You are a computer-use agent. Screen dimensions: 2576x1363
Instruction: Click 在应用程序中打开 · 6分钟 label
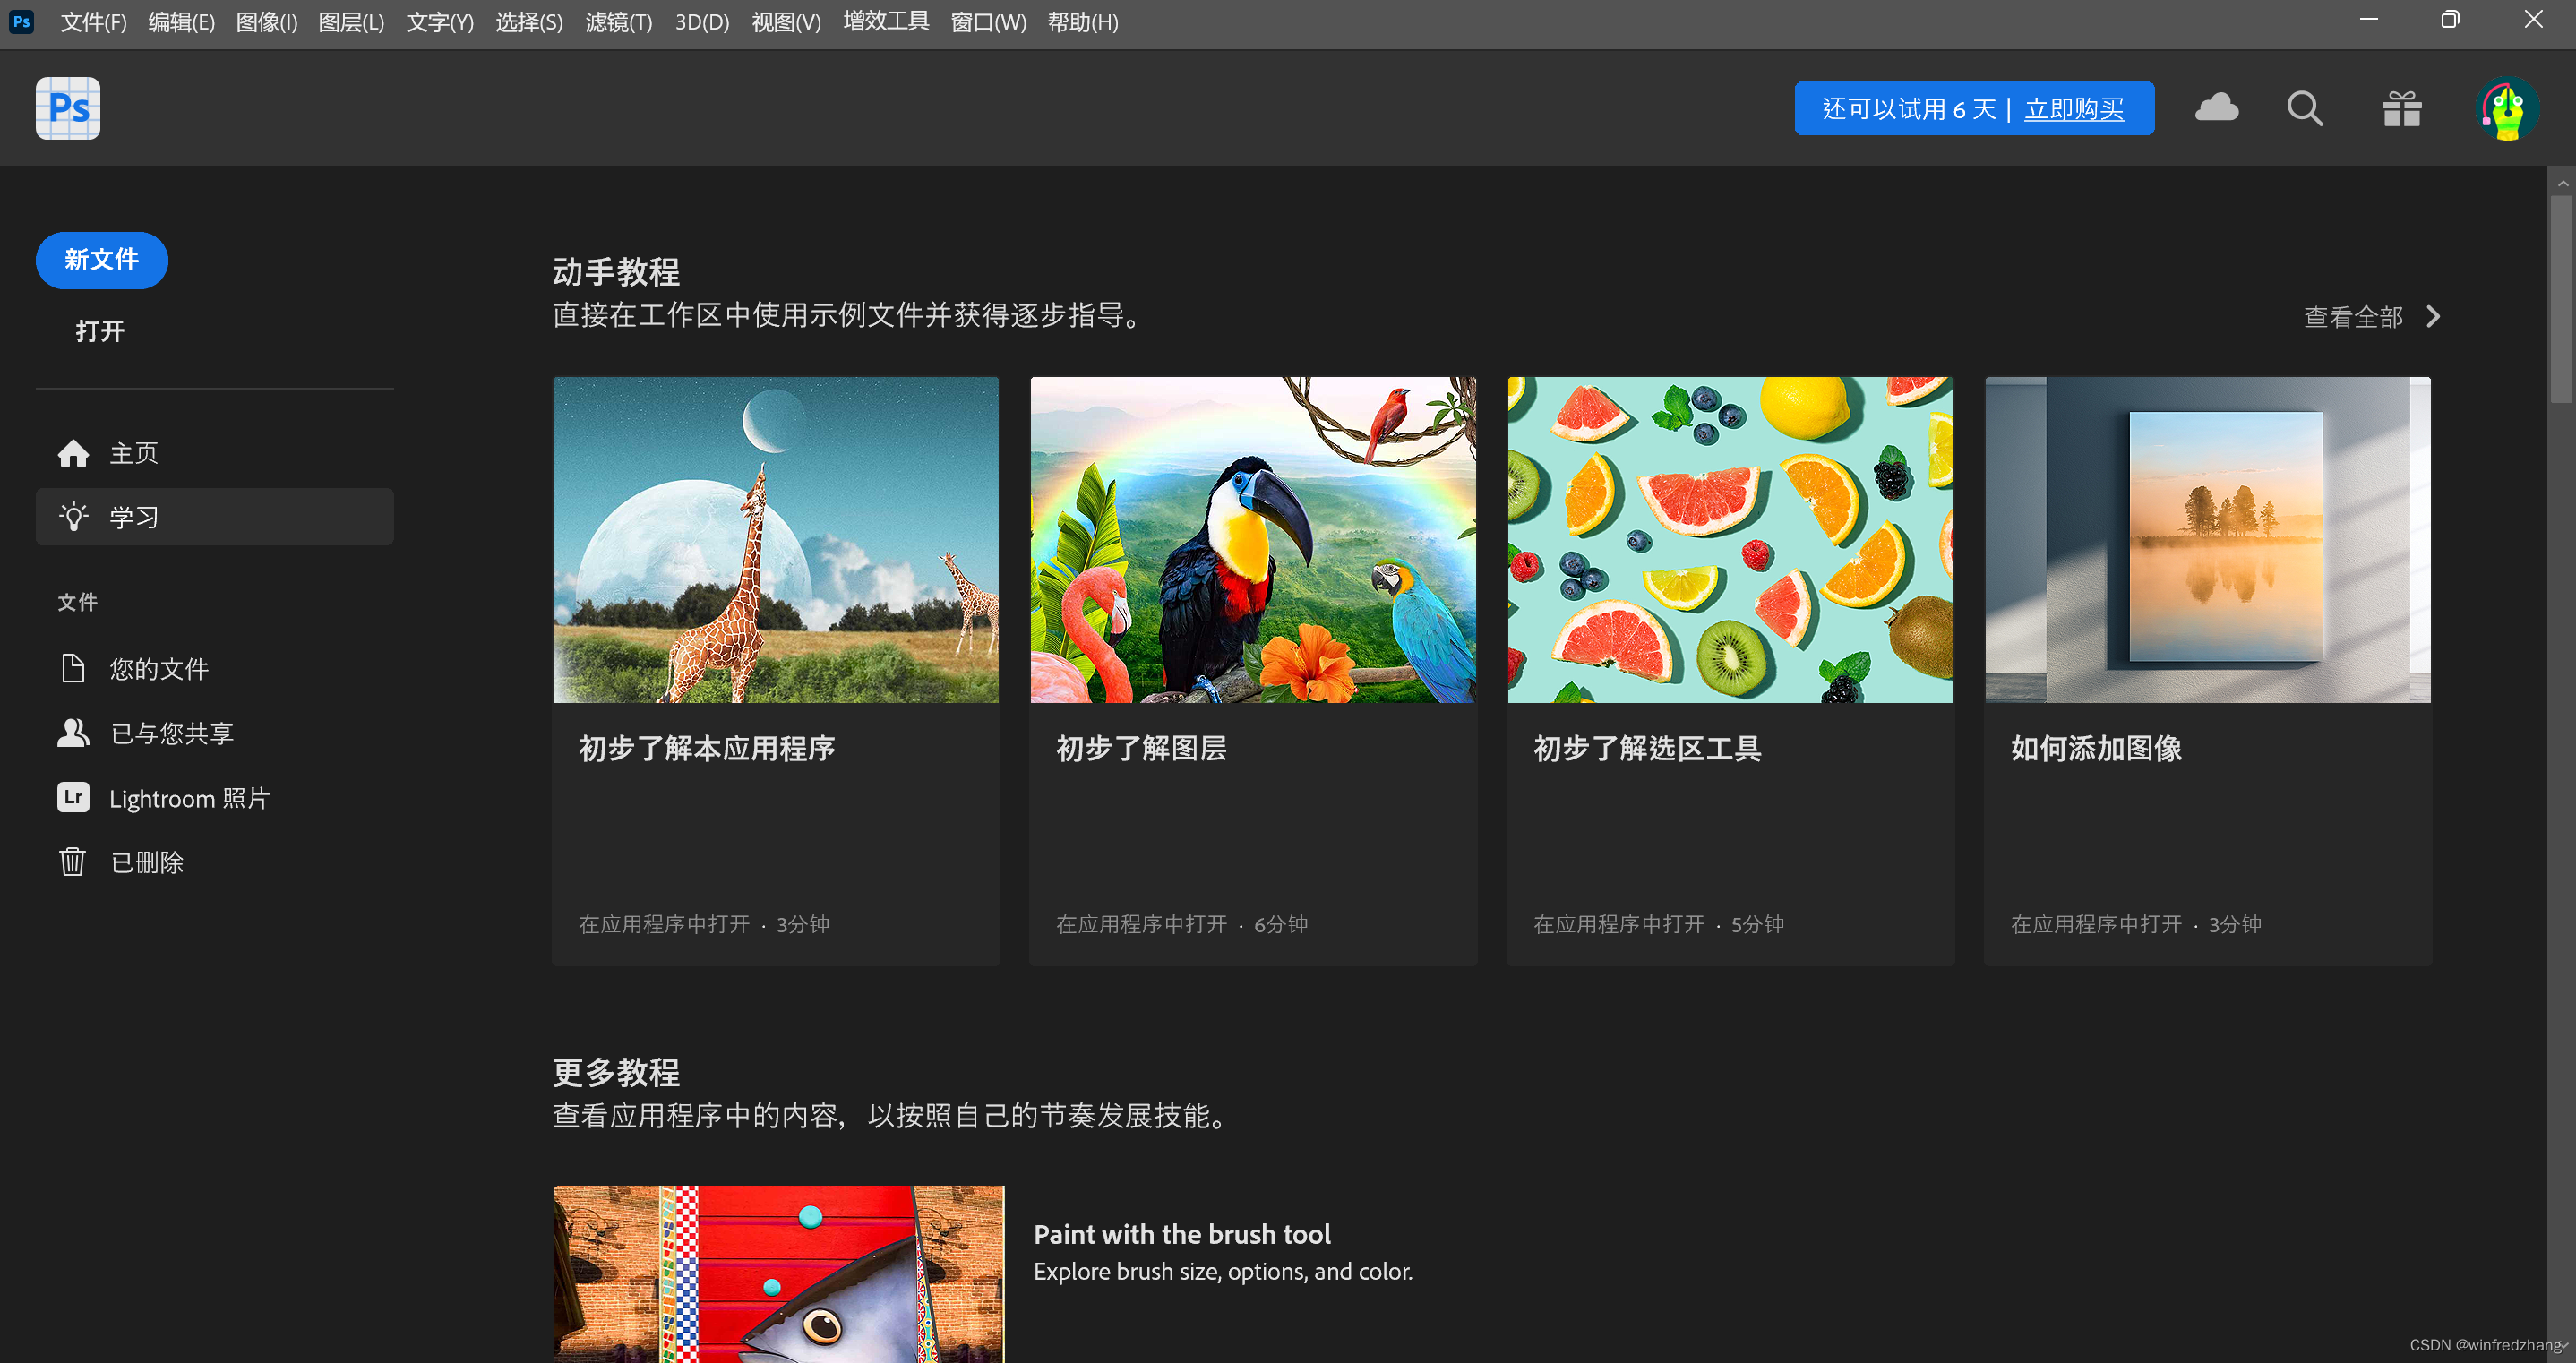(x=1182, y=924)
